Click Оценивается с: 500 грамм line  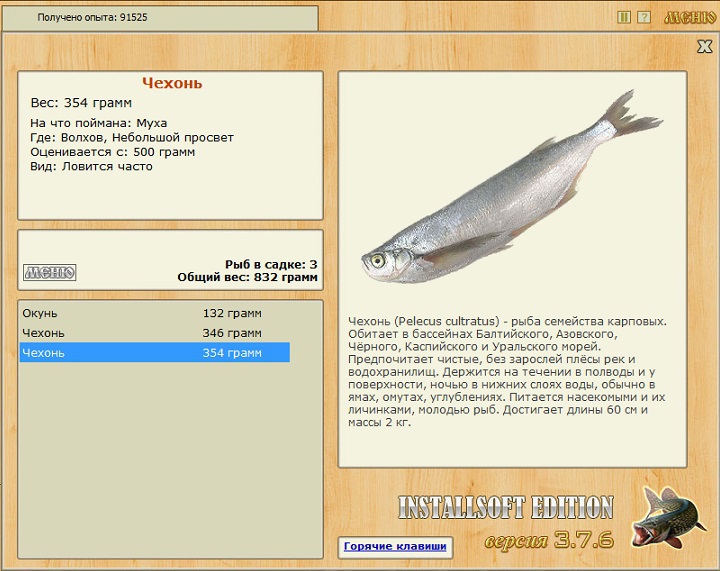(112, 152)
